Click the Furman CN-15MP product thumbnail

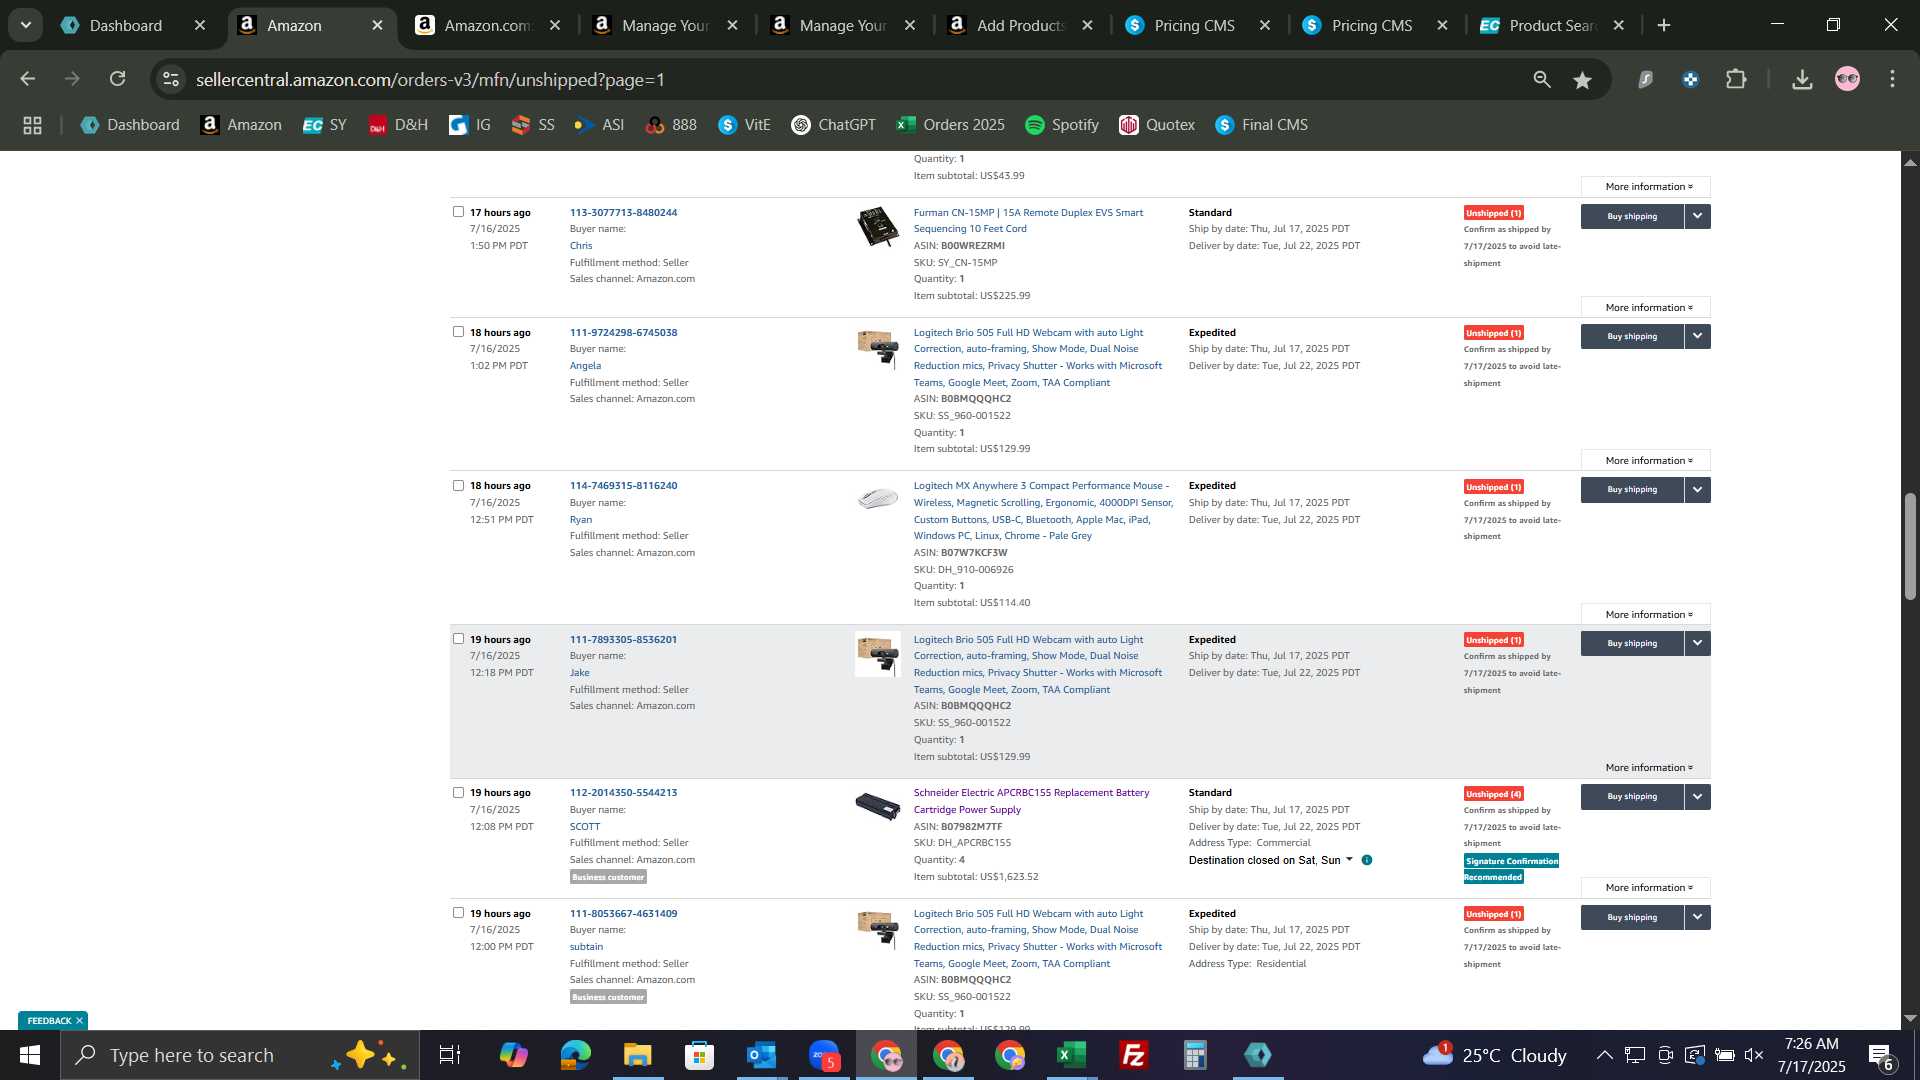pos(878,227)
